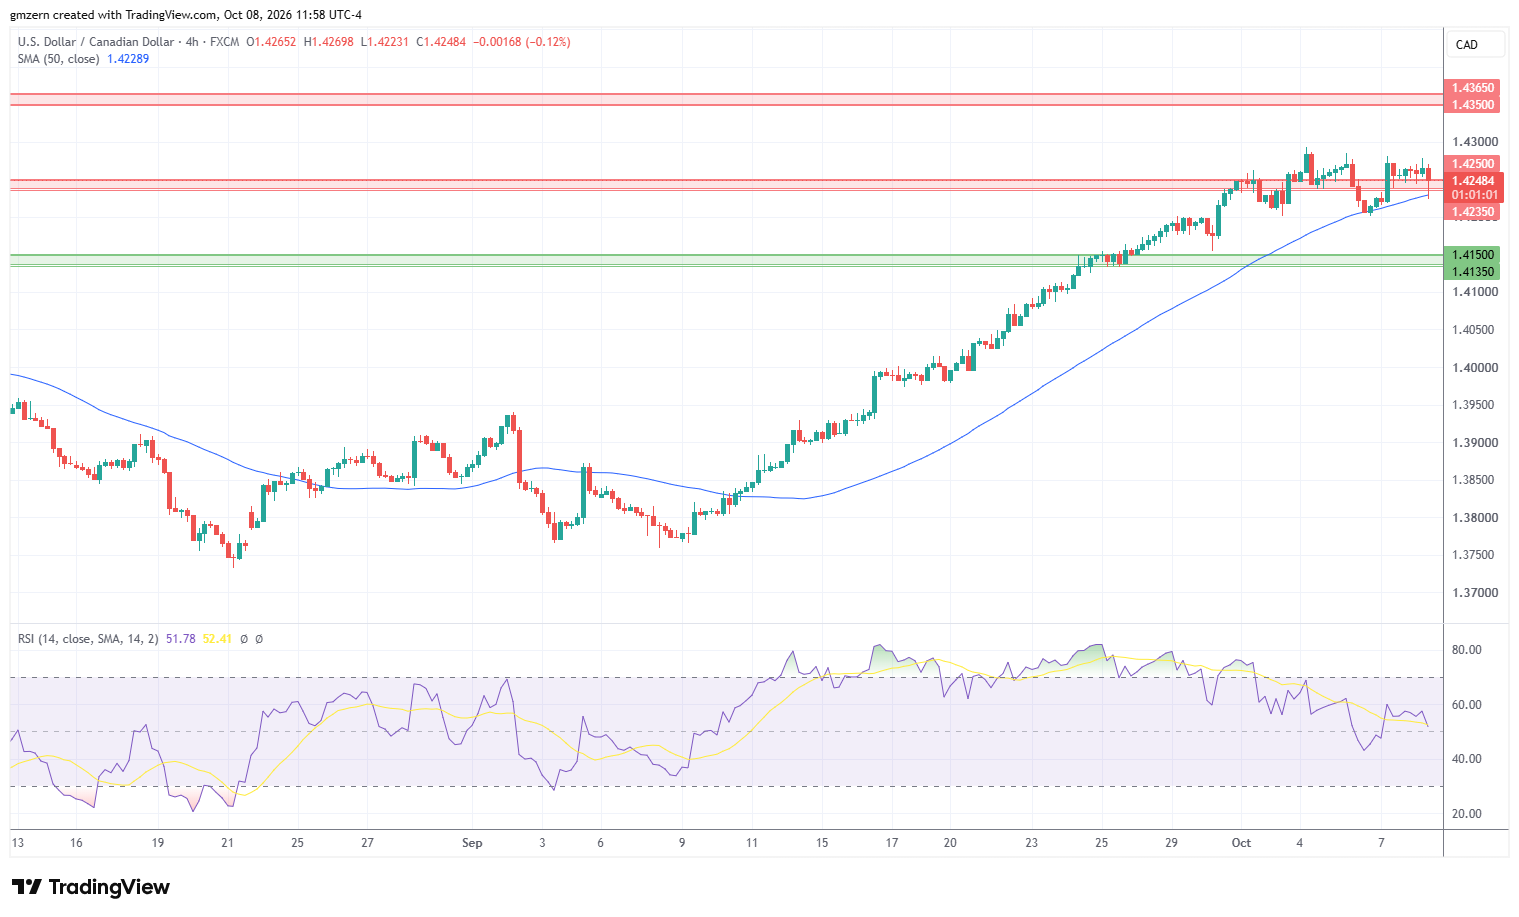The height and width of the screenshot is (917, 1519).
Task: Click the 1.43650 resistance price label
Action: coord(1473,88)
